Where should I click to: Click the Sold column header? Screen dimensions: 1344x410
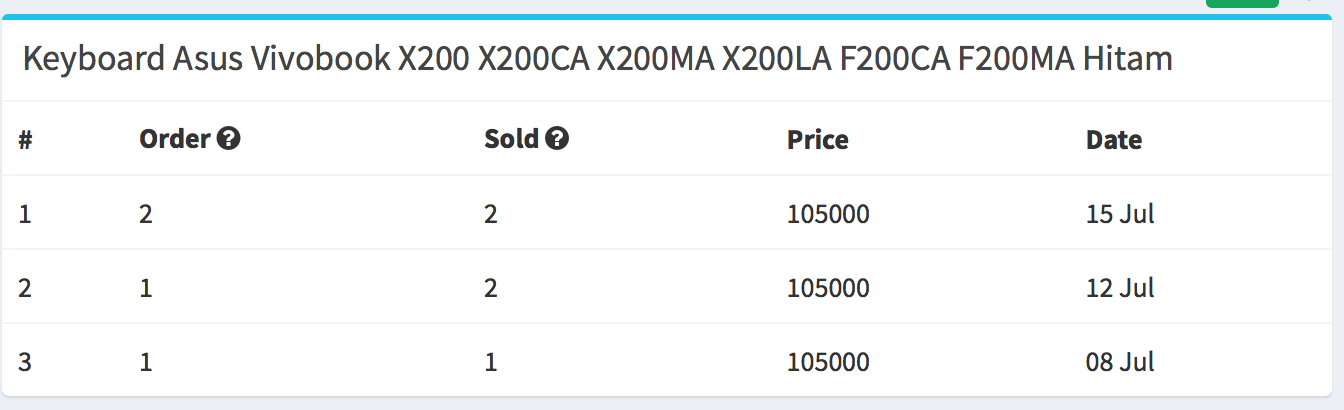point(512,139)
